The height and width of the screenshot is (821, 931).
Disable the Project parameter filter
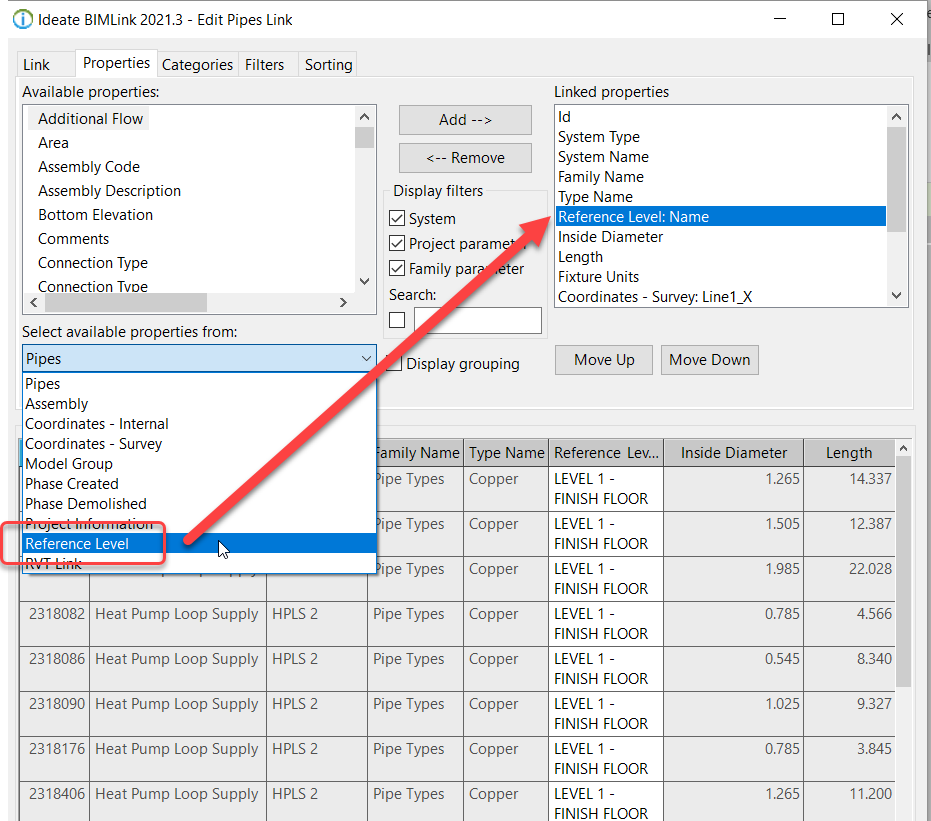pyautogui.click(x=396, y=242)
